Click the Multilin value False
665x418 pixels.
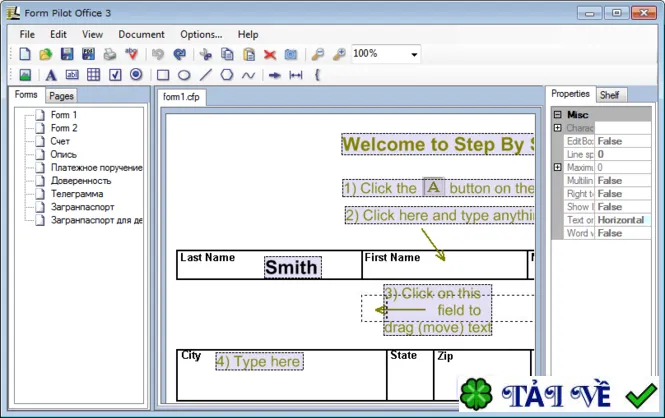pyautogui.click(x=623, y=181)
